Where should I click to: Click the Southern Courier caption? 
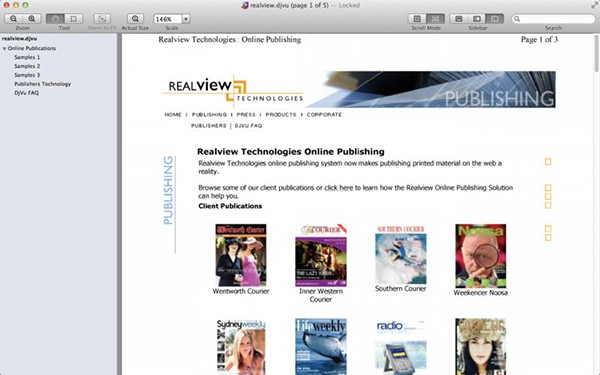401,289
